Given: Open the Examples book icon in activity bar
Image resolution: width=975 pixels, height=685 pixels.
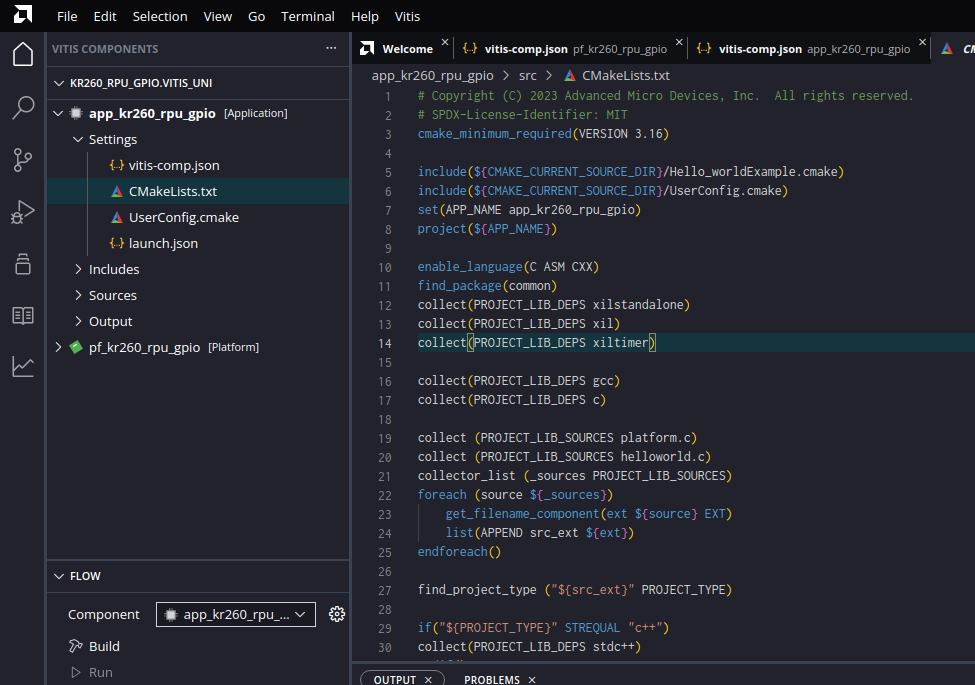Looking at the screenshot, I should pos(23,315).
